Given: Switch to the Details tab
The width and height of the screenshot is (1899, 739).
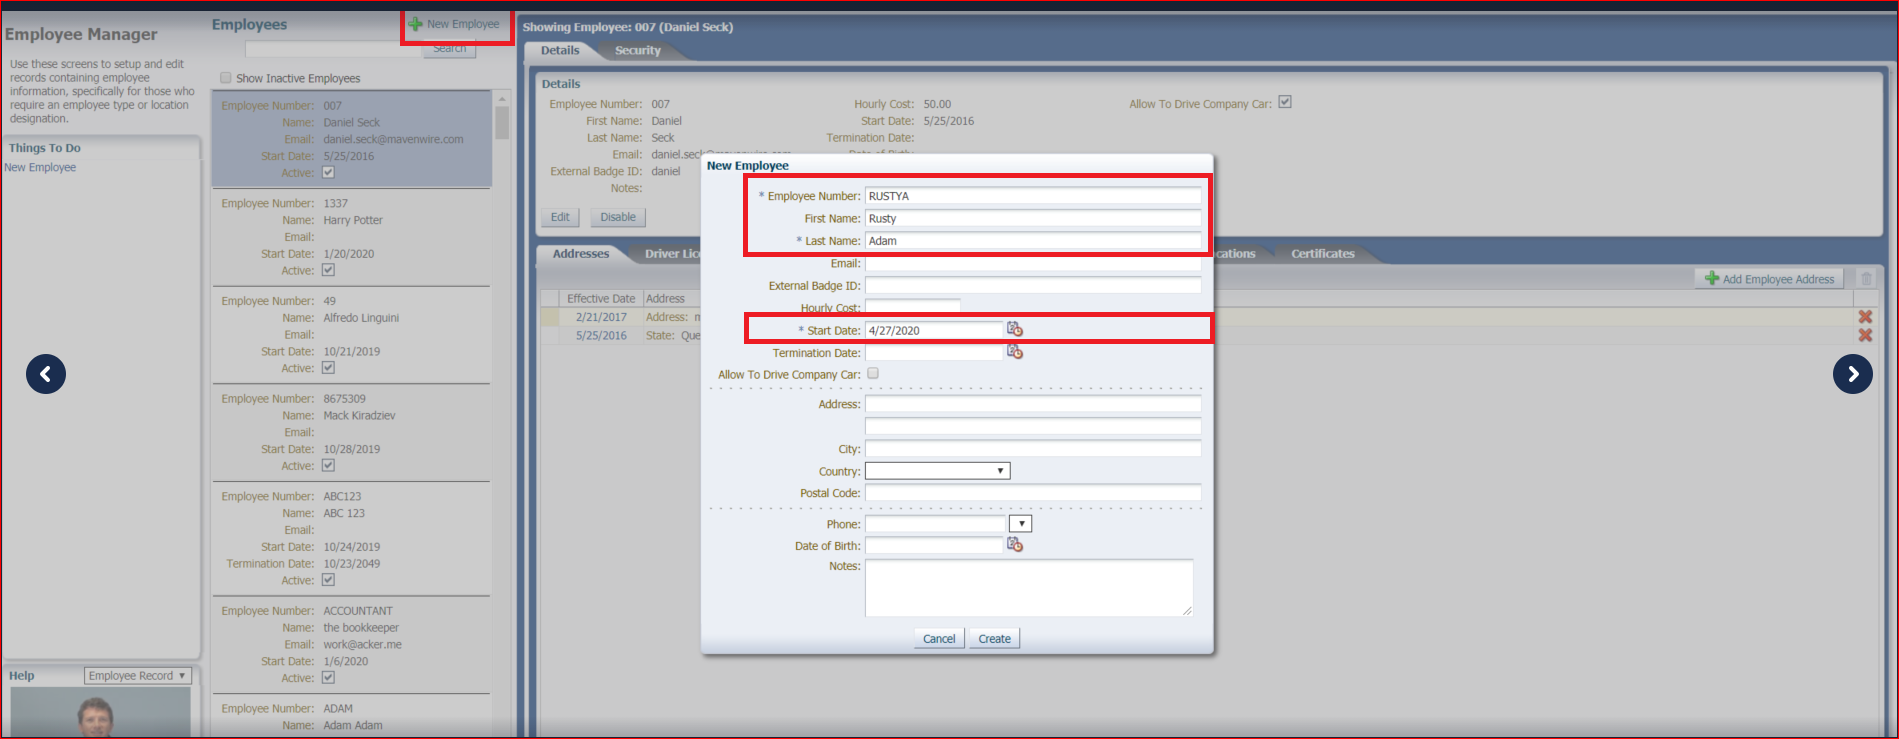Looking at the screenshot, I should click(560, 50).
